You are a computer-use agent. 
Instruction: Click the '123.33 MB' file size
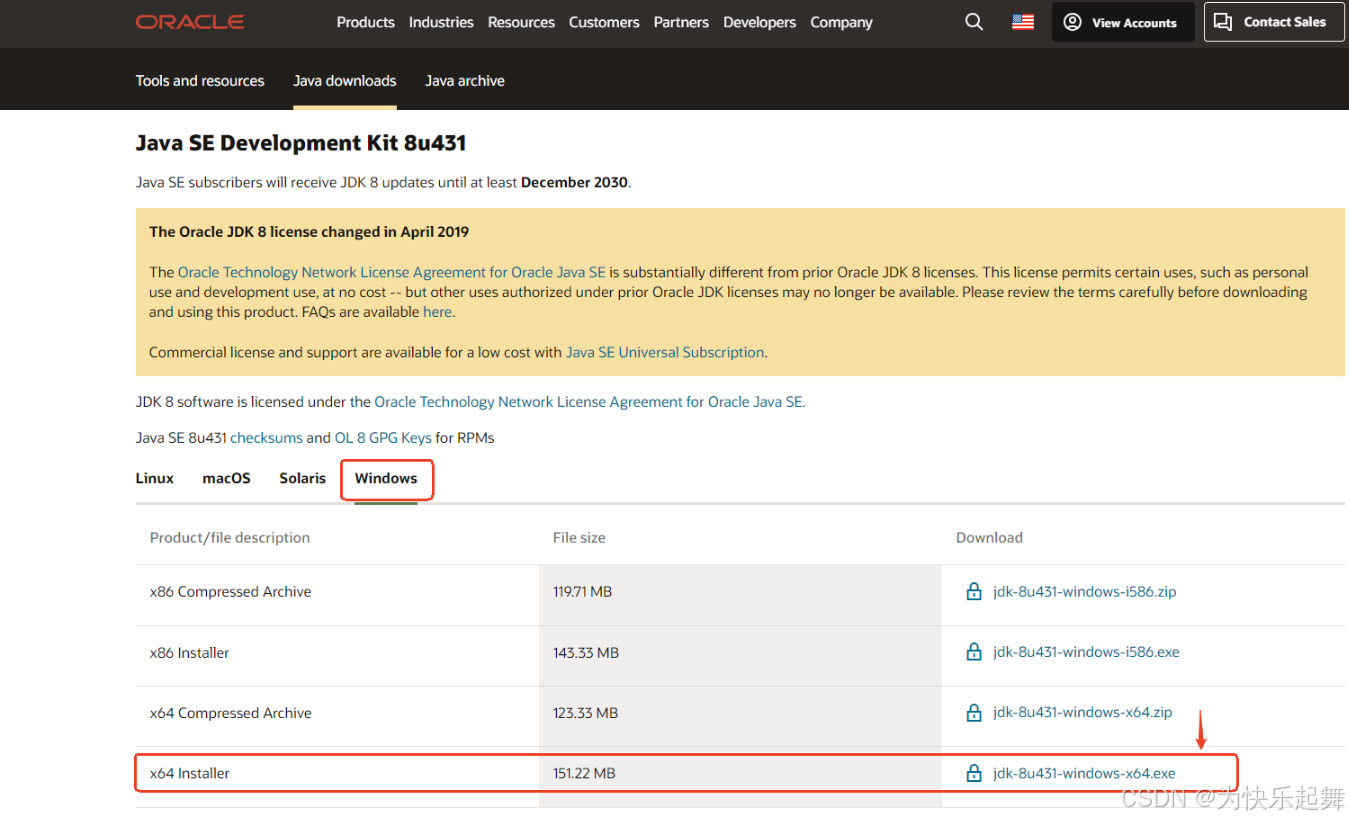(585, 713)
